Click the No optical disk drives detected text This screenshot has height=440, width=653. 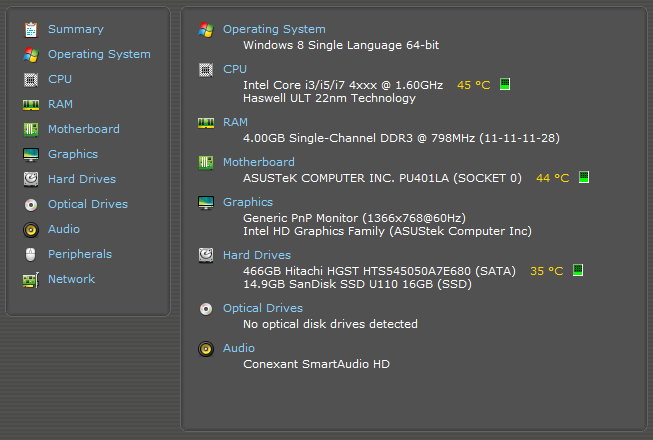[330, 324]
